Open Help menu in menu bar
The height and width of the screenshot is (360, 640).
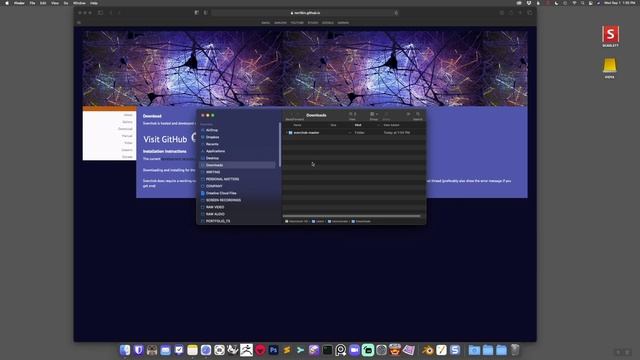coord(94,3)
